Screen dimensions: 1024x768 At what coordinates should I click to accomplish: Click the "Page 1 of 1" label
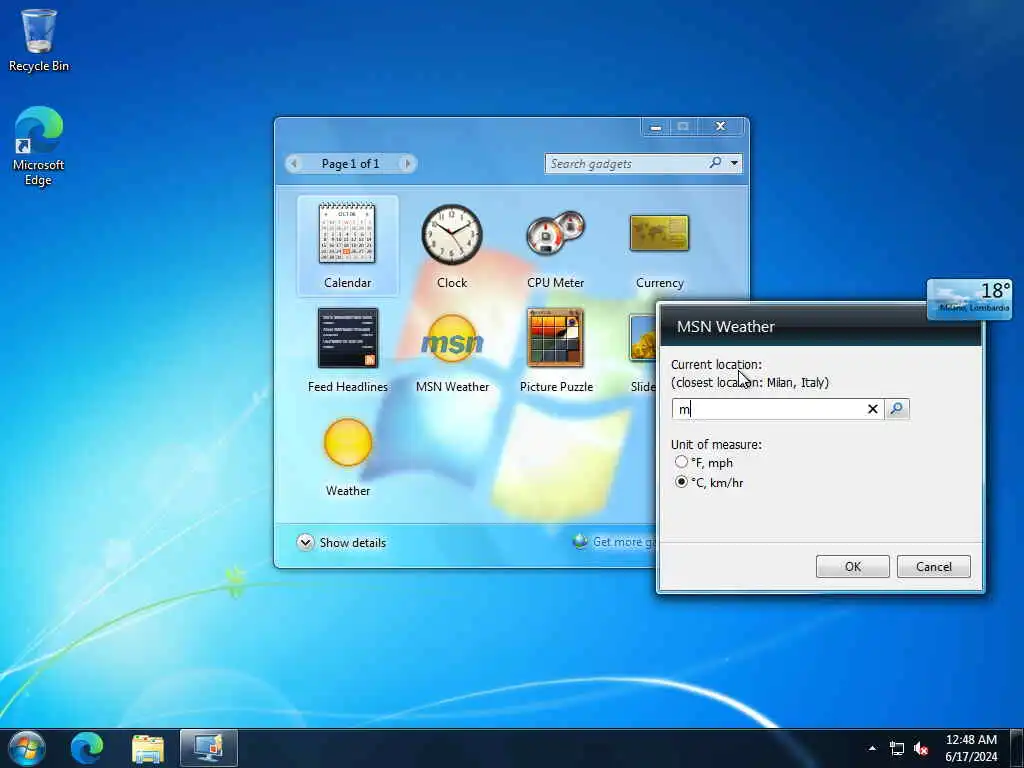pos(350,163)
